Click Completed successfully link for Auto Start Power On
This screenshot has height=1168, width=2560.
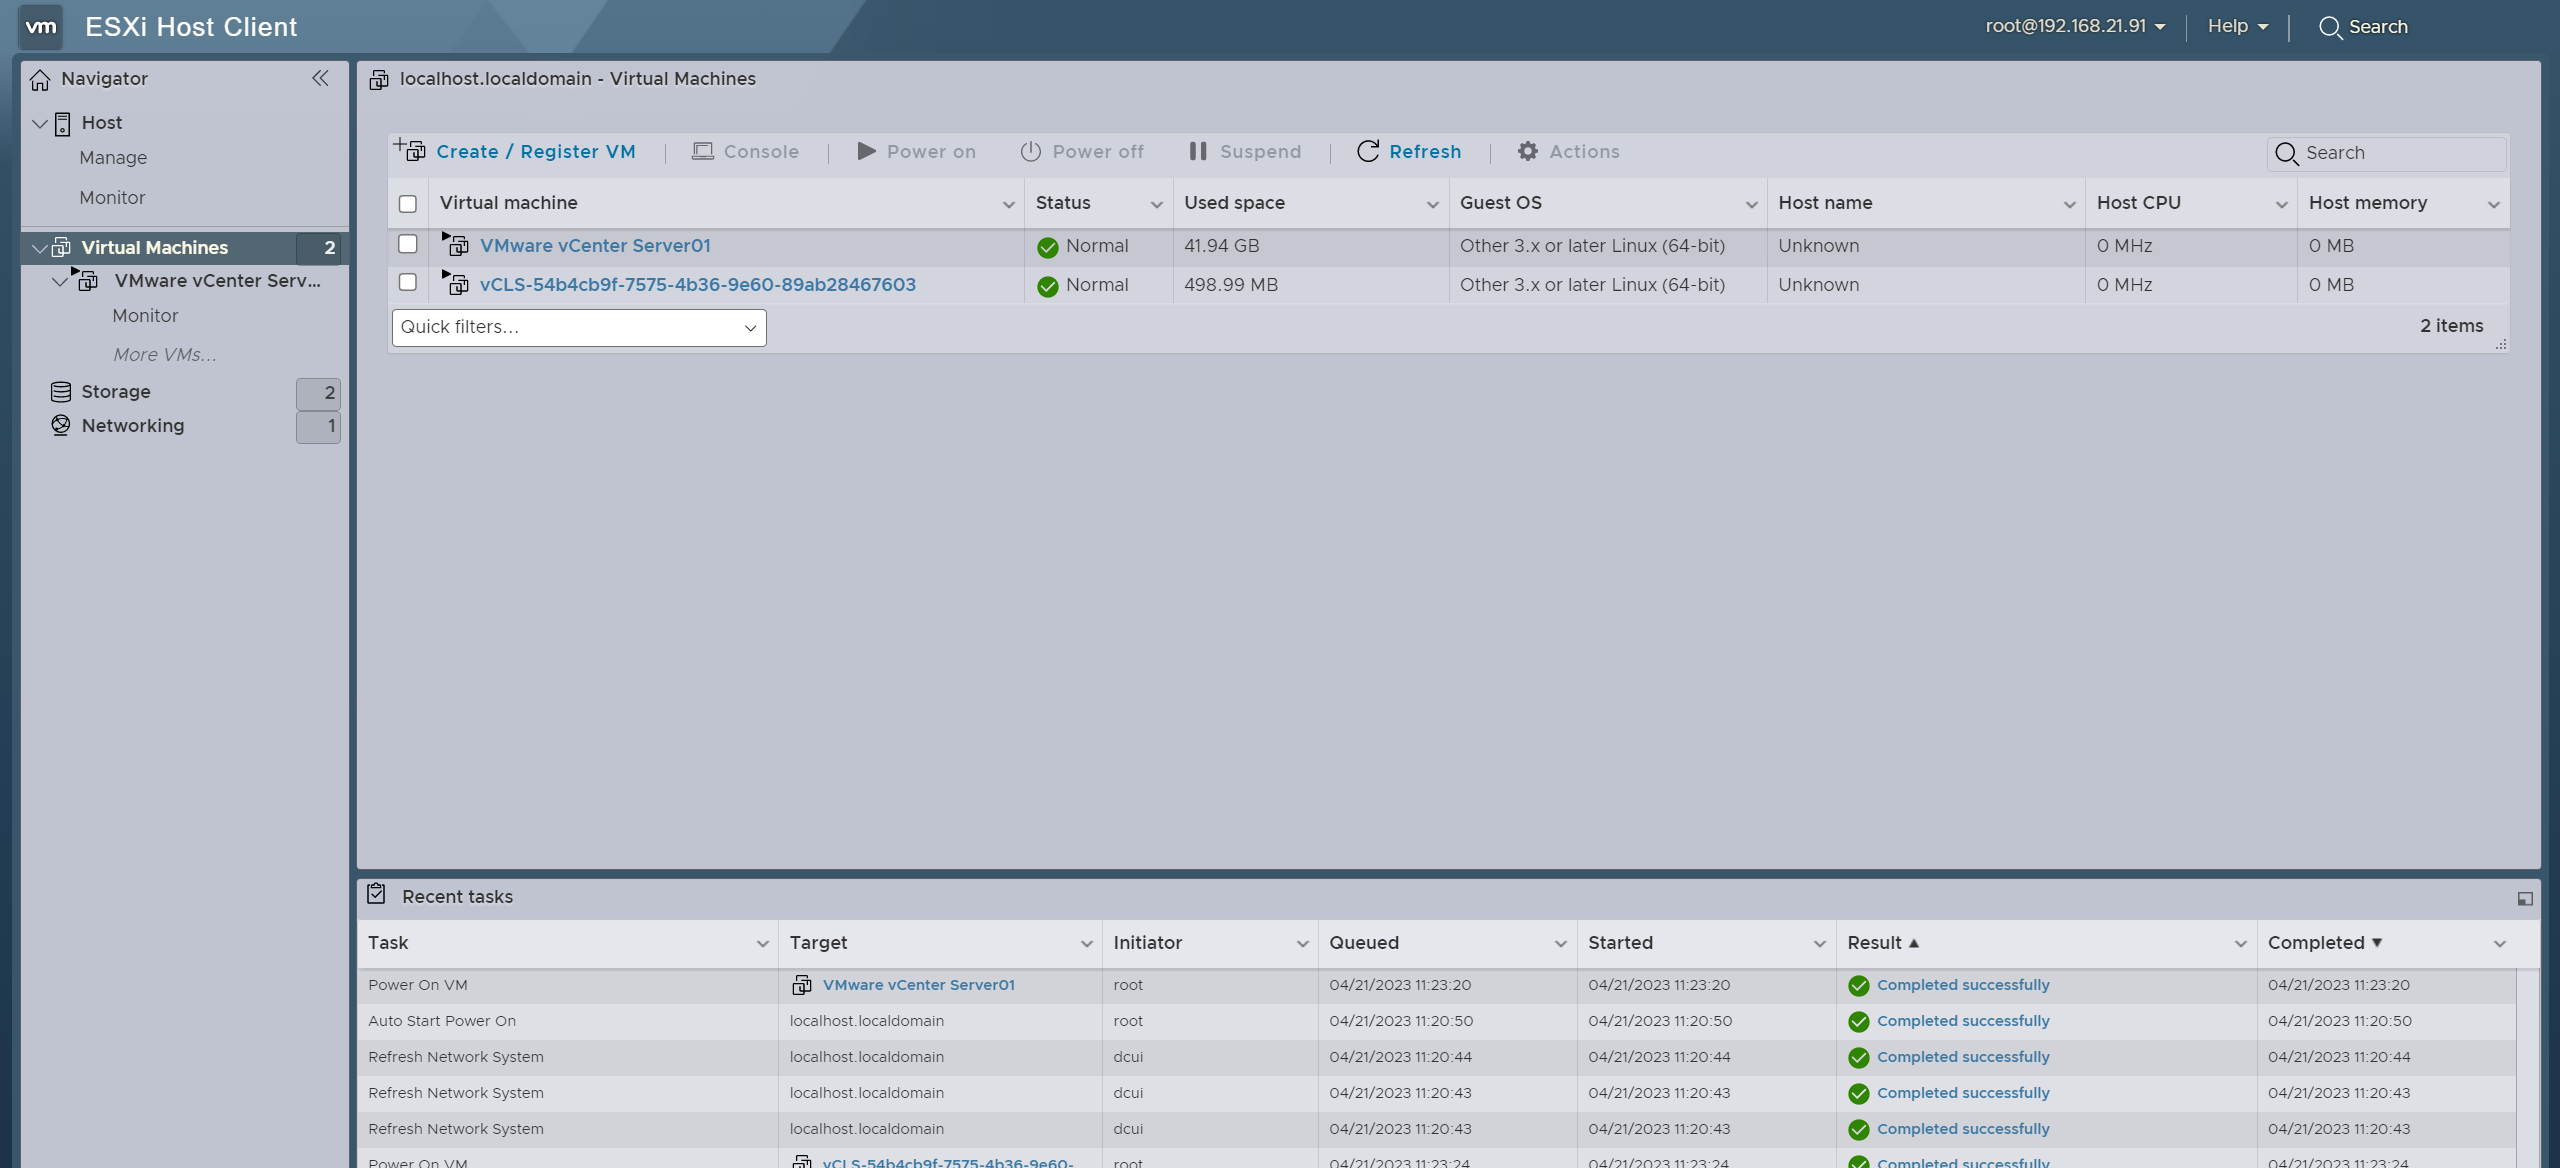point(1963,1021)
